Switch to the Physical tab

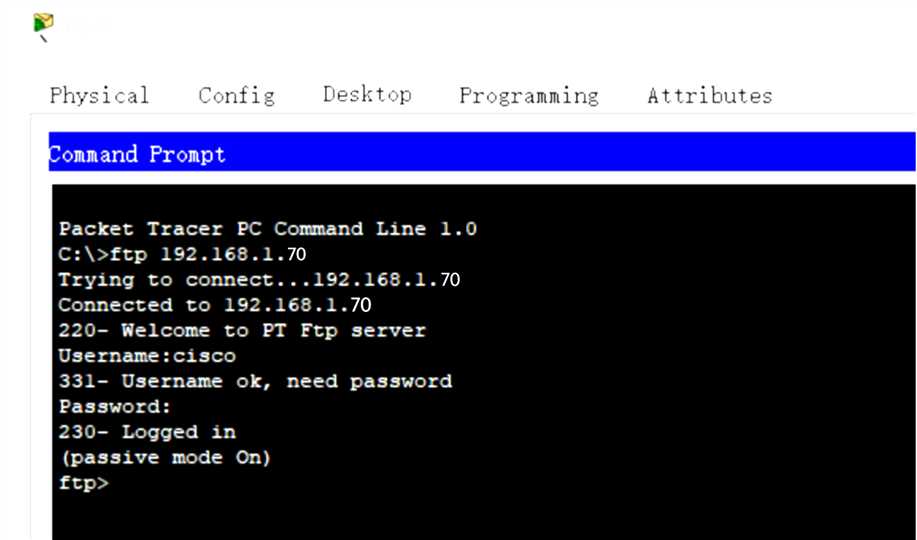click(x=99, y=96)
